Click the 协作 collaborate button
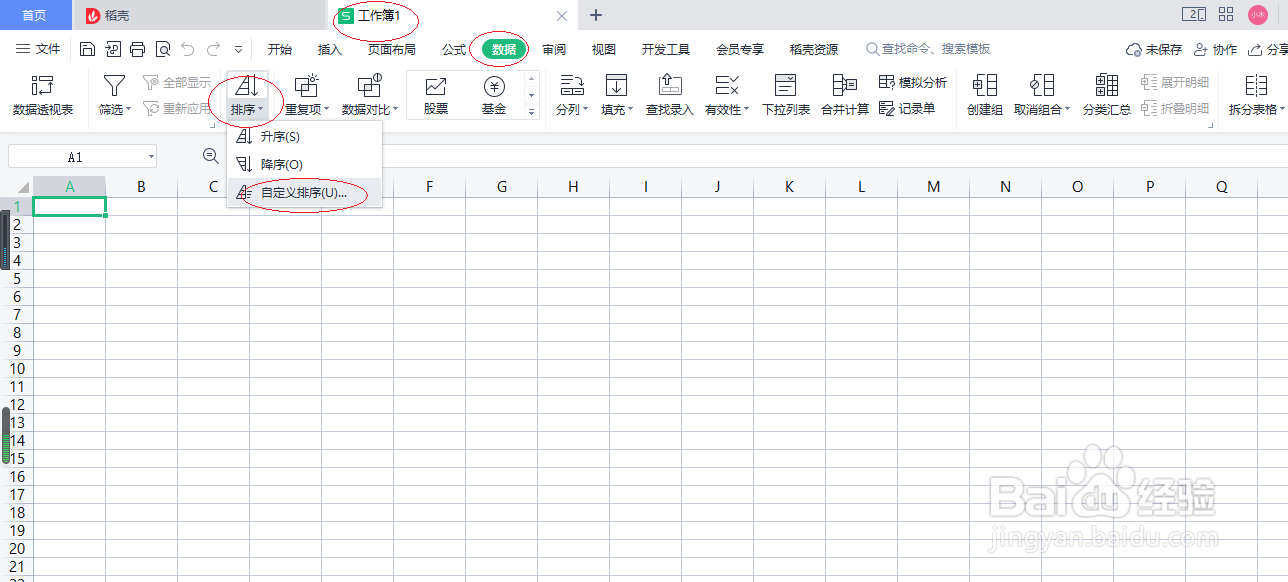This screenshot has height=582, width=1288. click(x=1221, y=47)
